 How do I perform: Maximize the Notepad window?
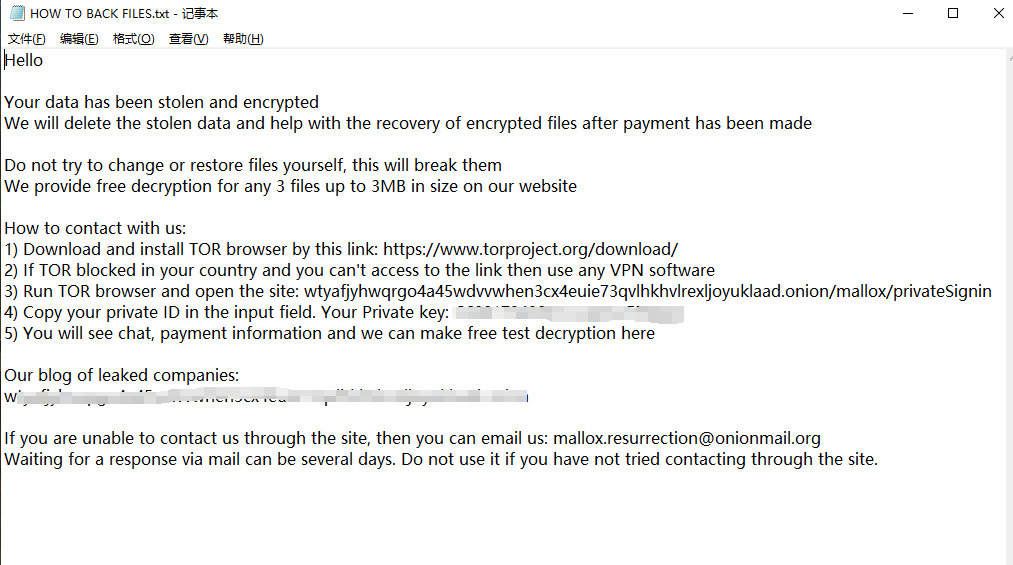click(x=953, y=13)
